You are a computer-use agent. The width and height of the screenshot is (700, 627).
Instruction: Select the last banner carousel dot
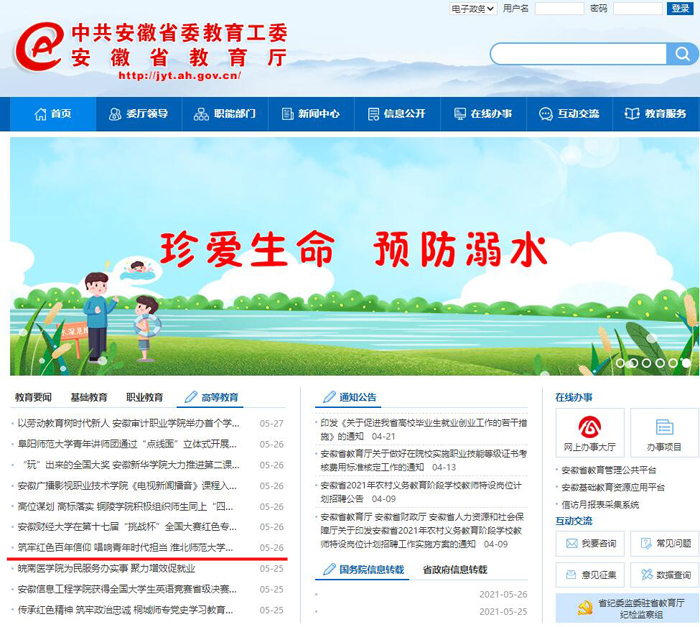click(686, 363)
